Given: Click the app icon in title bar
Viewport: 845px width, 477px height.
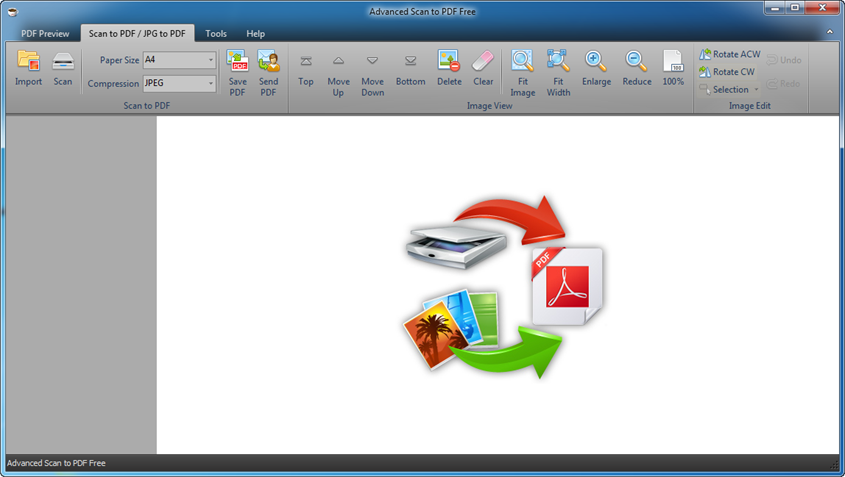Looking at the screenshot, I should pos(12,12).
